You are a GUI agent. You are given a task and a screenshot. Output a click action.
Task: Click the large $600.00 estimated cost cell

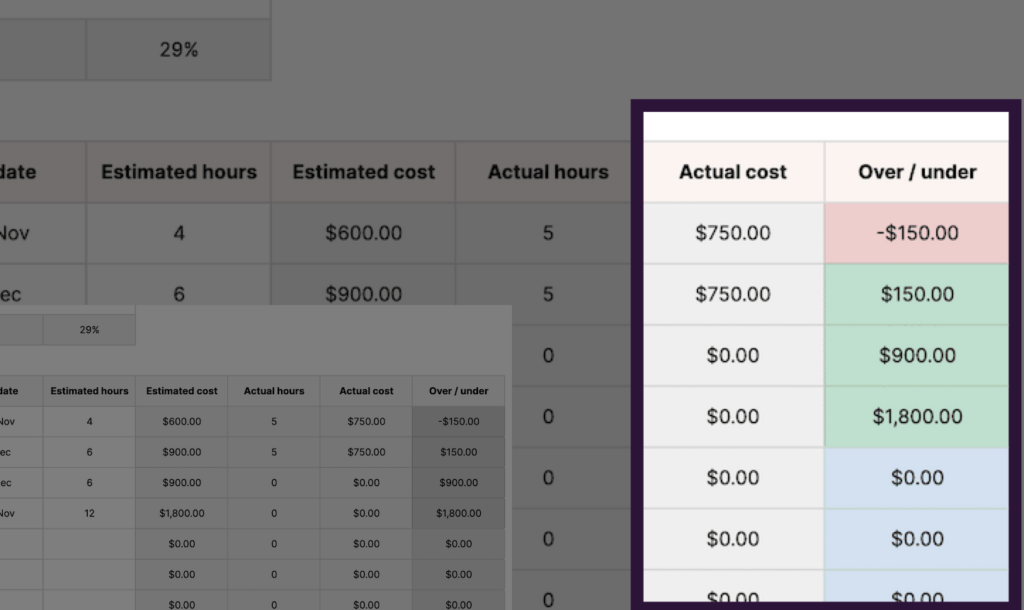pos(363,233)
